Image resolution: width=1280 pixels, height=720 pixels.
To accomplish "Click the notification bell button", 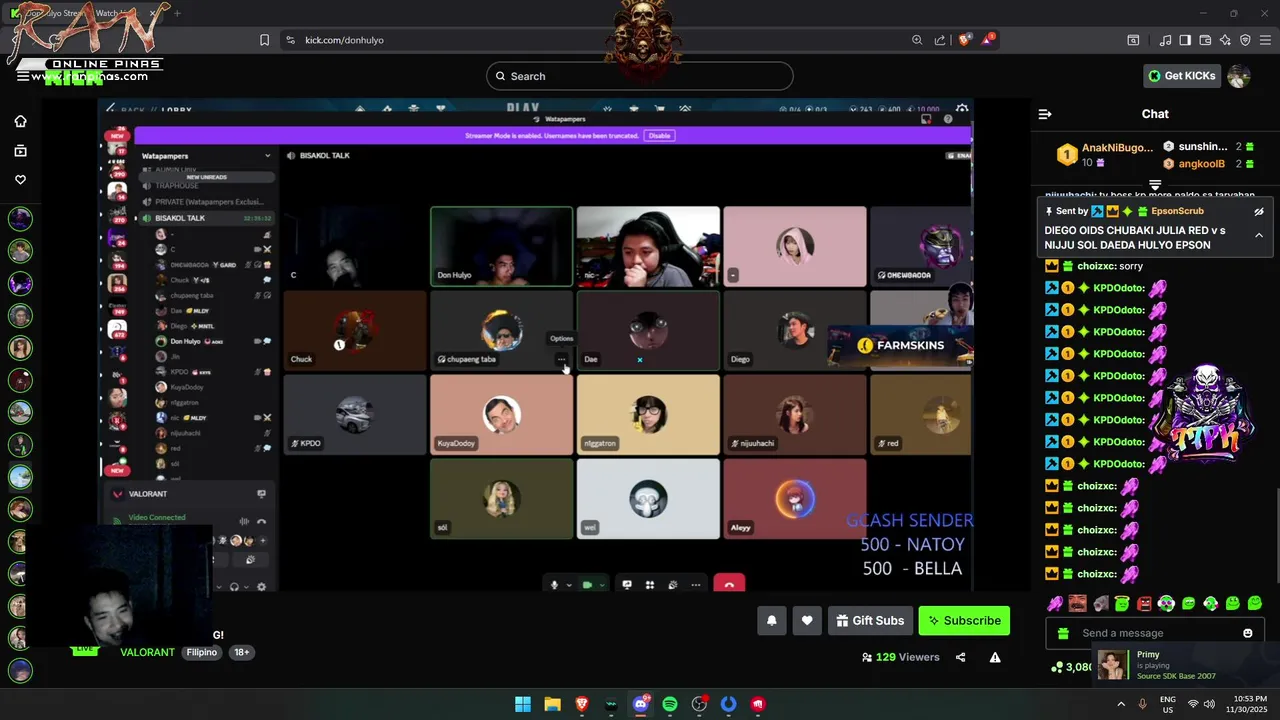I will pos(771,620).
